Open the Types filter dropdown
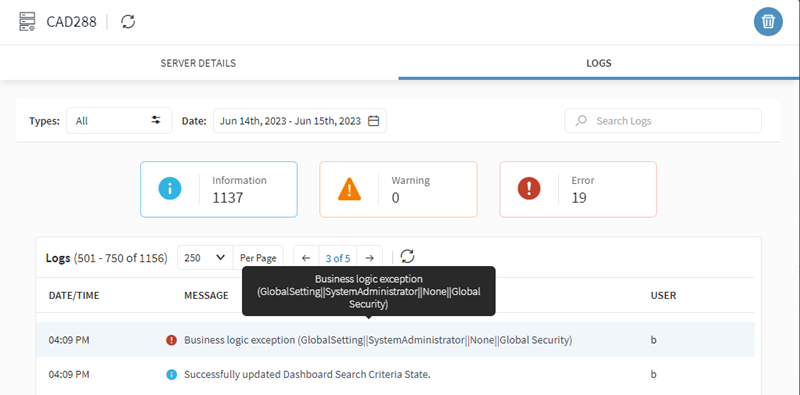 119,120
